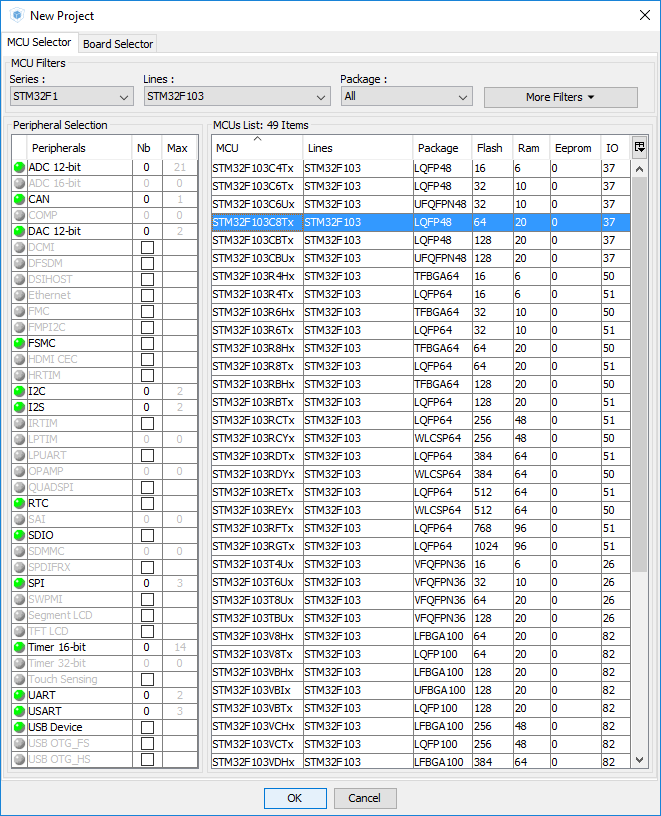Click the scrollbar up arrow
This screenshot has height=816, width=661.
click(640, 169)
